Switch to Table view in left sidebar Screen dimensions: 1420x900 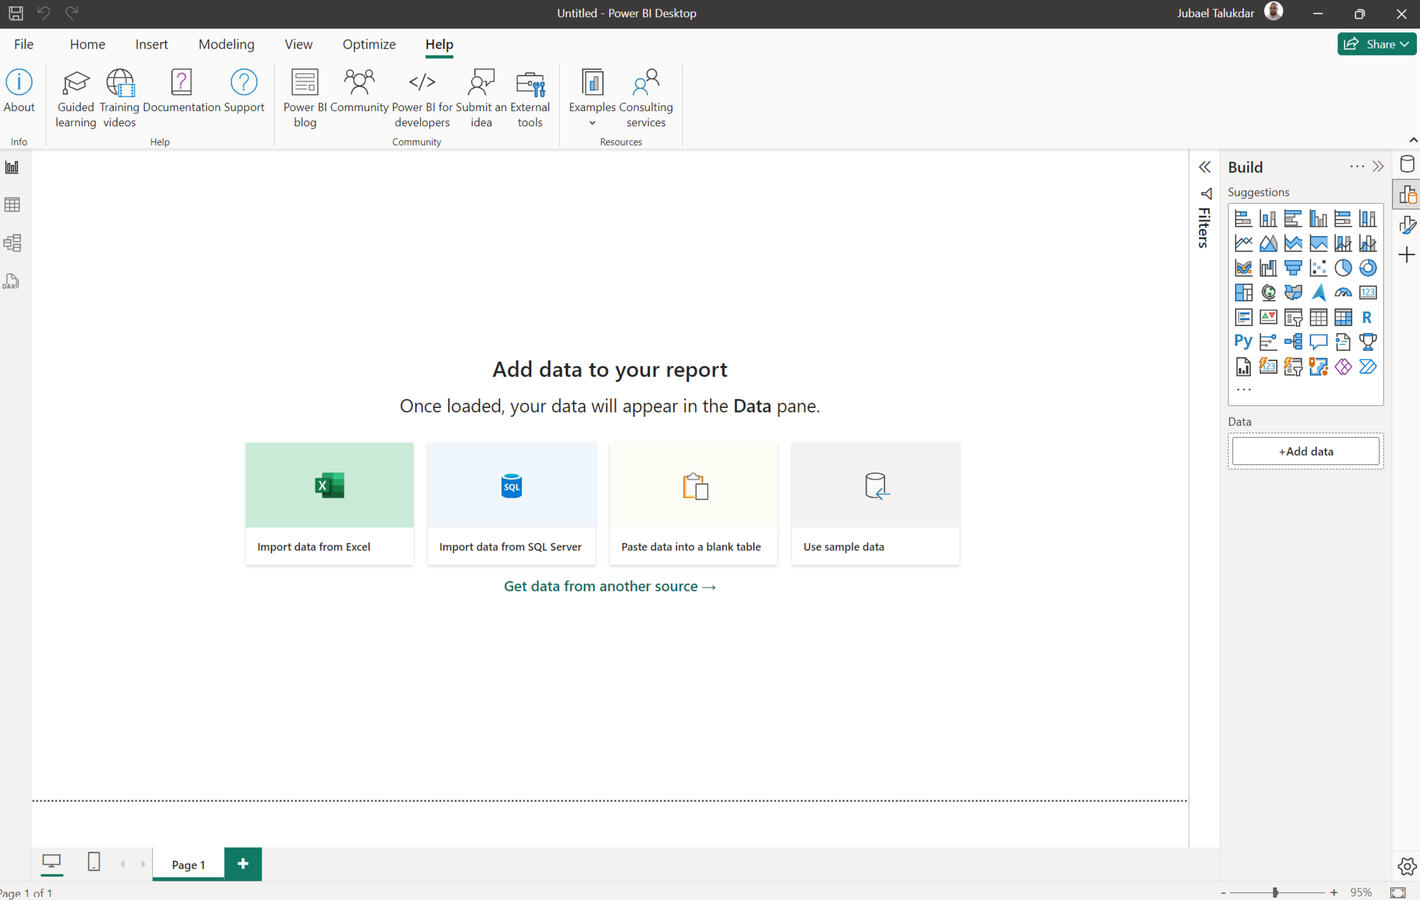pyautogui.click(x=12, y=205)
